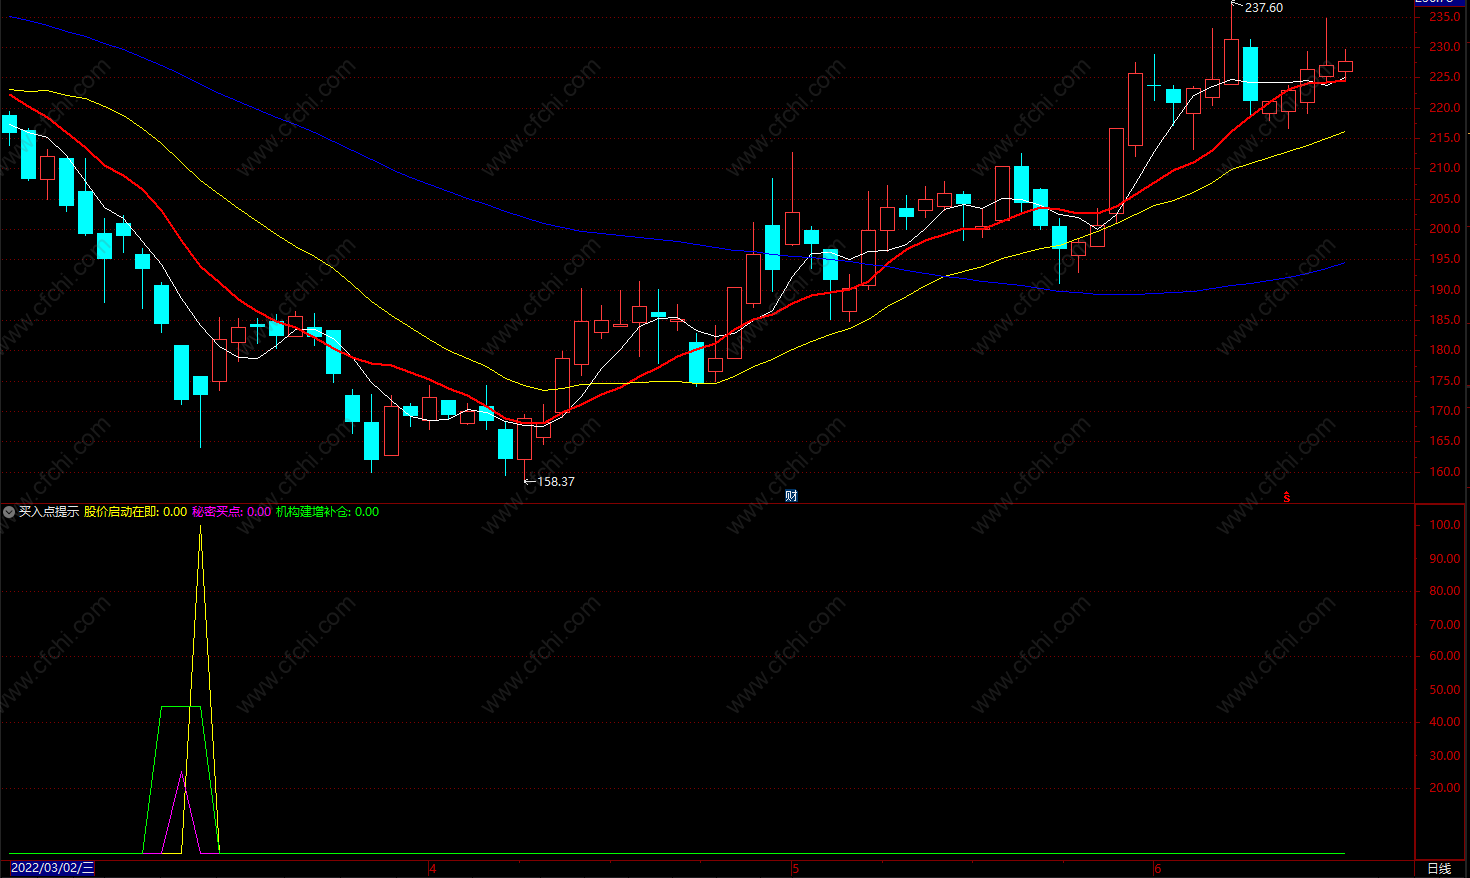The image size is (1470, 878).
Task: Click the 200.0 price axis value
Action: [x=1444, y=229]
